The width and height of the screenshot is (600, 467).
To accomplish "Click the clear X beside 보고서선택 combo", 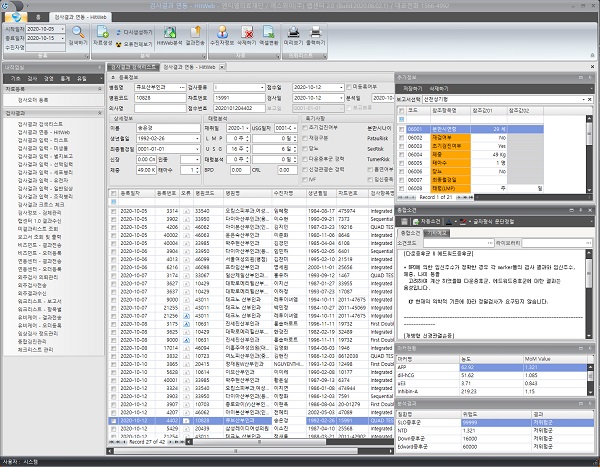I will [590, 99].
